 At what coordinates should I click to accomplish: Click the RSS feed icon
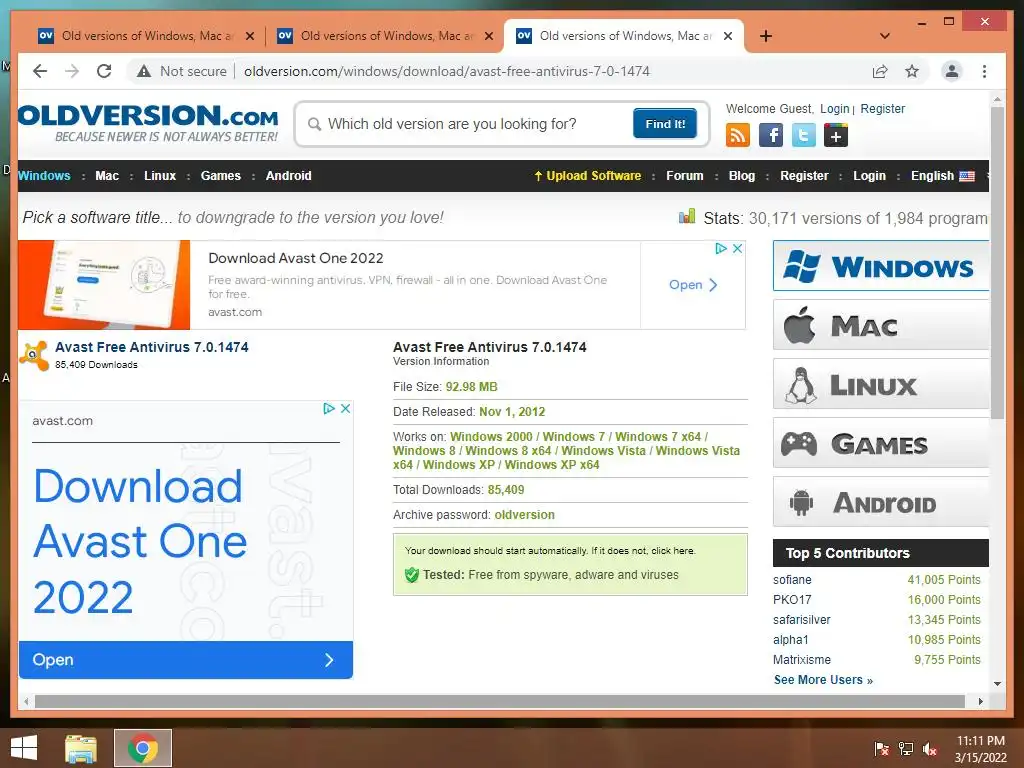pos(738,135)
